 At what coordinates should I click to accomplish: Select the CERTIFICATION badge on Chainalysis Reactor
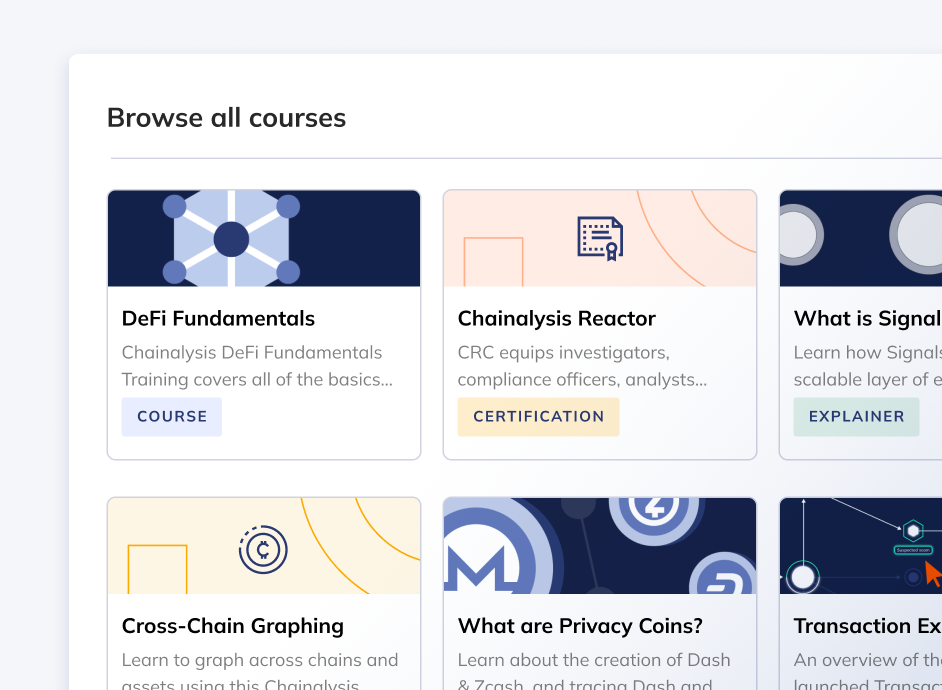(x=538, y=416)
